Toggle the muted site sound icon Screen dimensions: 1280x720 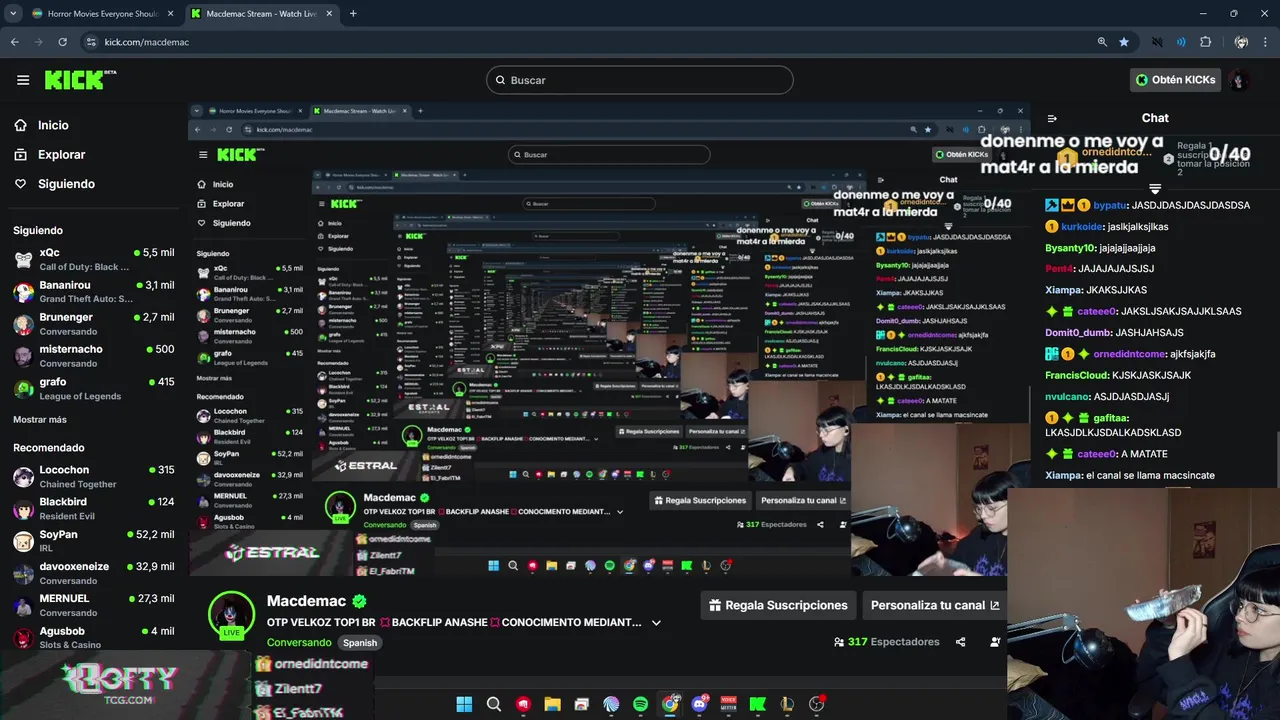click(1157, 42)
